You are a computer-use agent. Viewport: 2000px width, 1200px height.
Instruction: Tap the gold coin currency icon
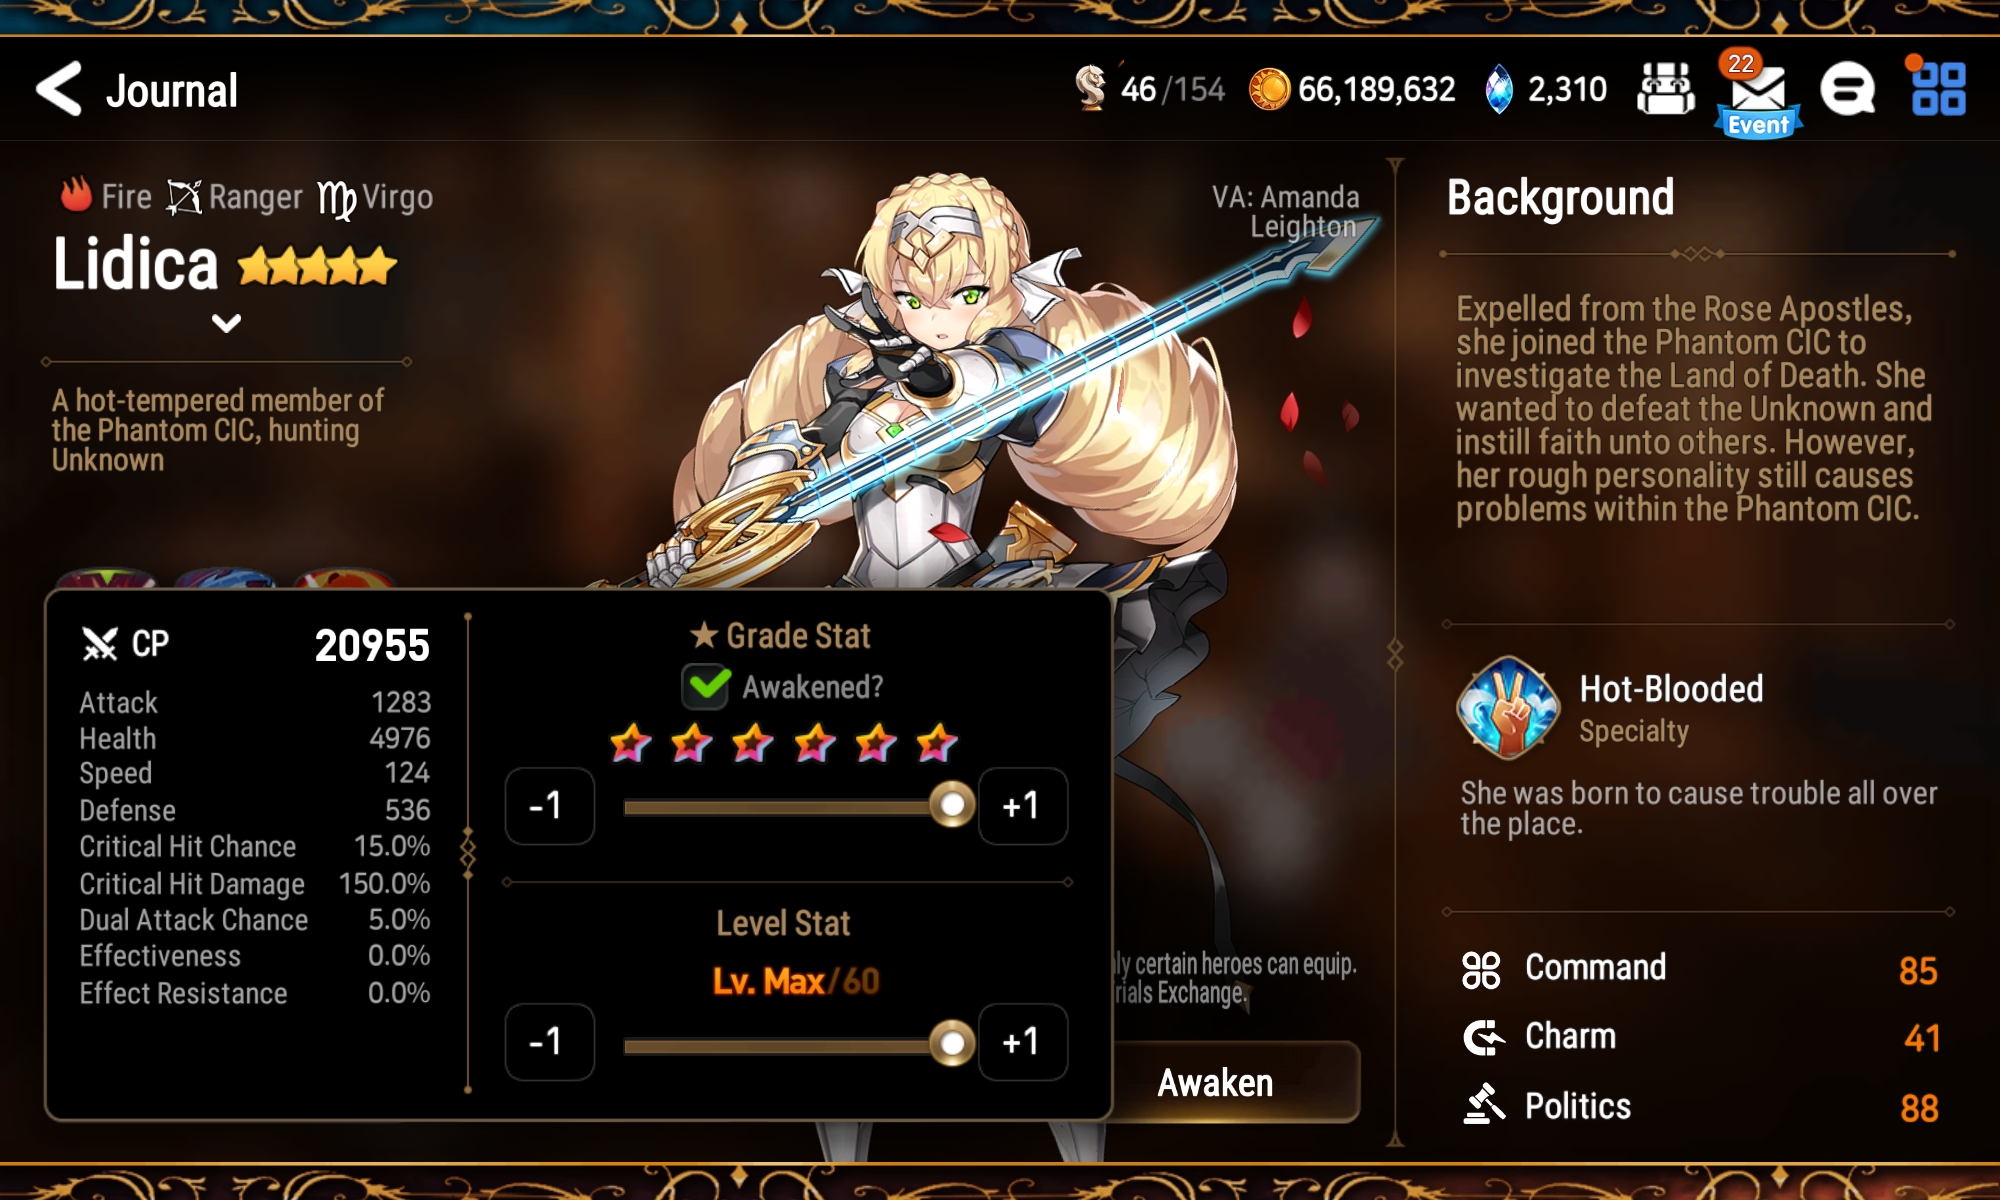1270,90
